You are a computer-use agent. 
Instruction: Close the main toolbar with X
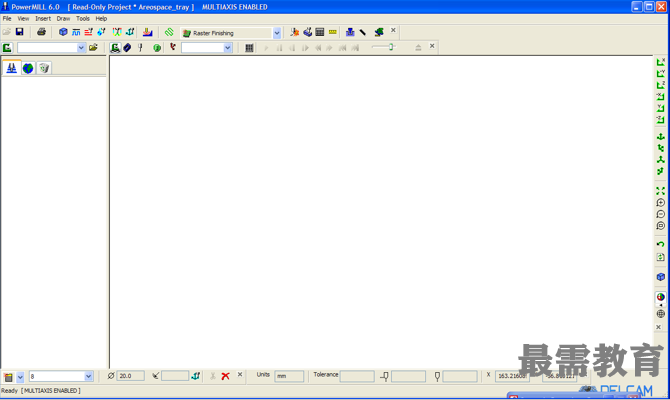coord(393,30)
